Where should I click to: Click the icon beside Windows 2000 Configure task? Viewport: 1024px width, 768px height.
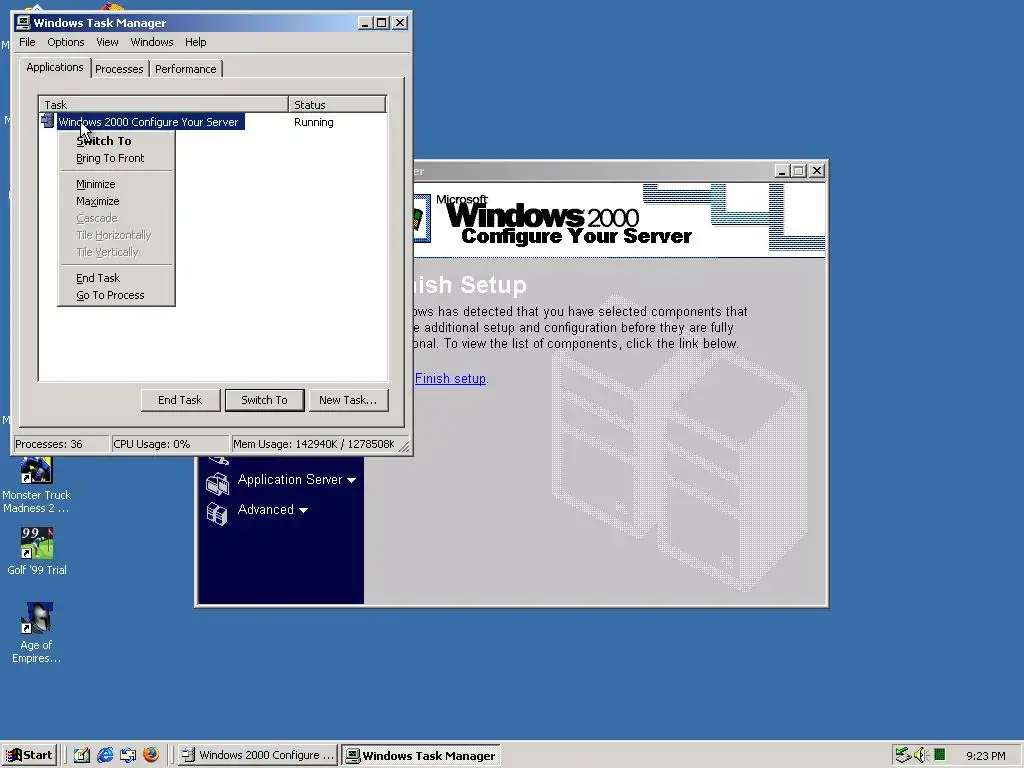[x=48, y=121]
